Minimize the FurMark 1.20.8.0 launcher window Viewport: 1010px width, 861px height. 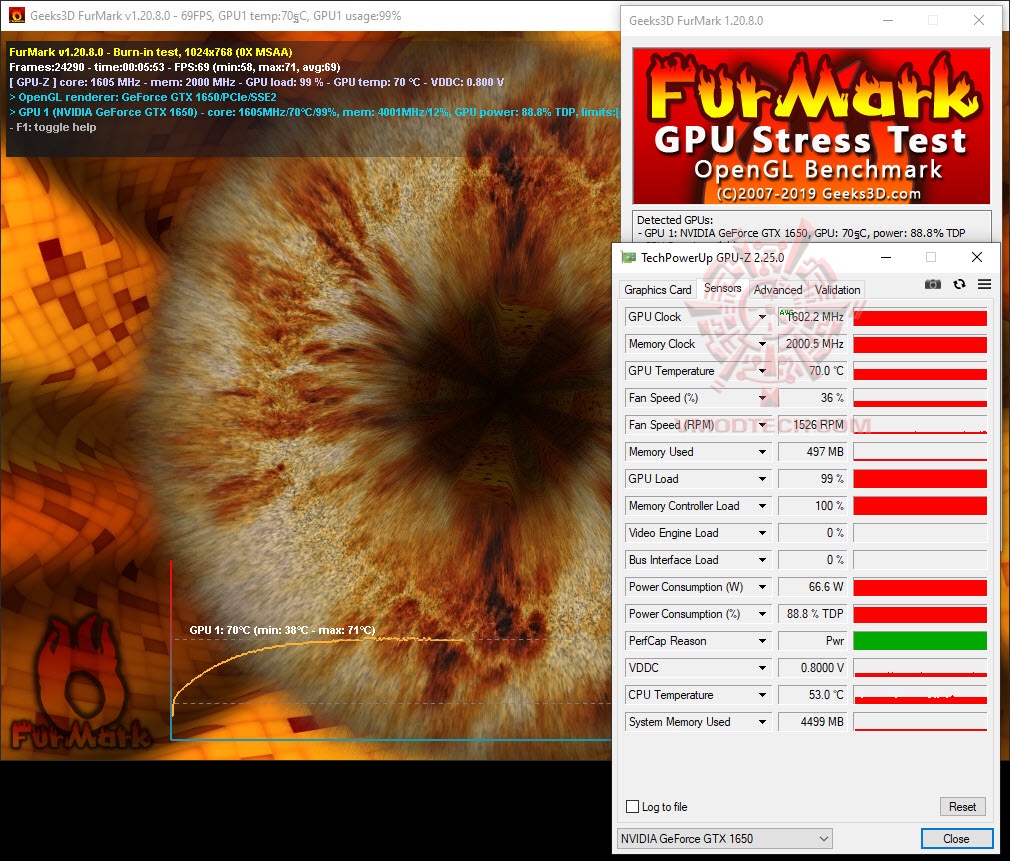pos(888,21)
